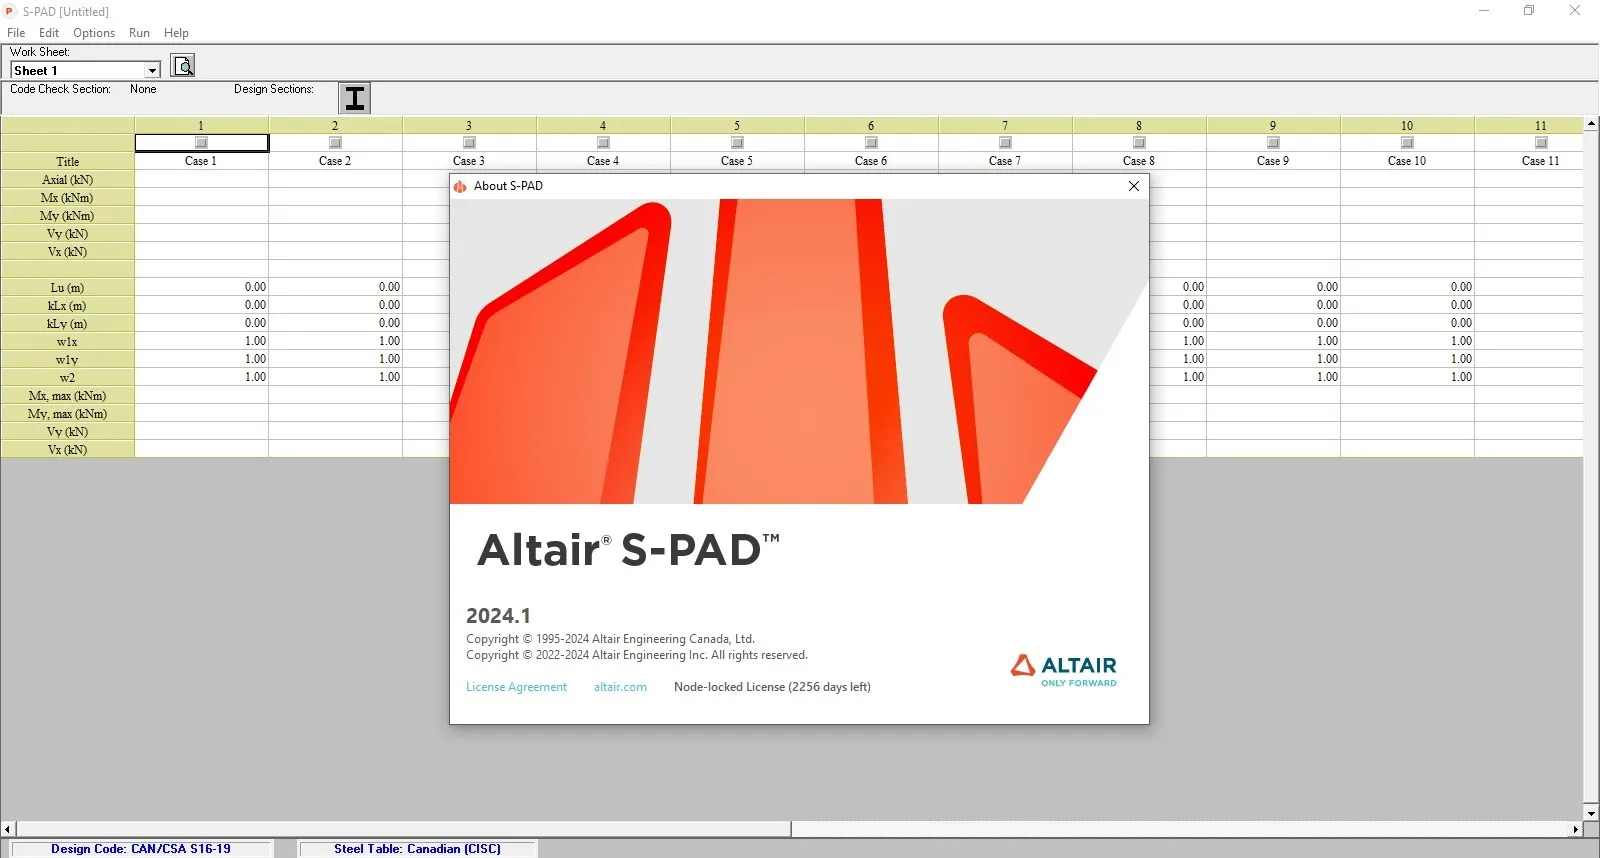Screen dimensions: 1600x858
Task: Toggle checkbox for column 7
Action: 1005,143
